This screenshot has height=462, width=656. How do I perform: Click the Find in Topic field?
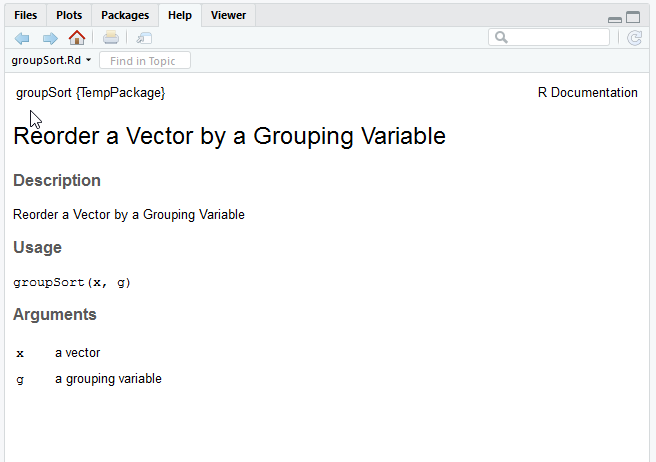(144, 61)
